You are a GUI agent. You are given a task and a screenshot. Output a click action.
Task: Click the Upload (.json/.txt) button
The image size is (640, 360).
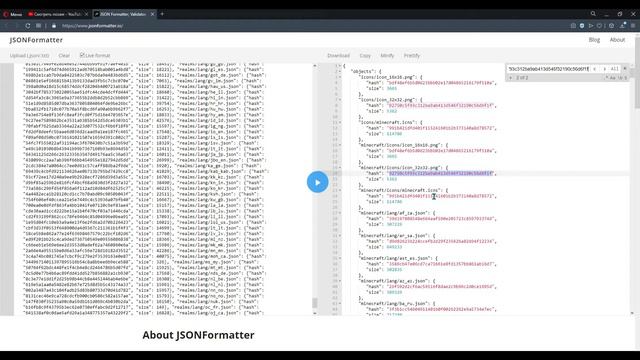pyautogui.click(x=29, y=56)
